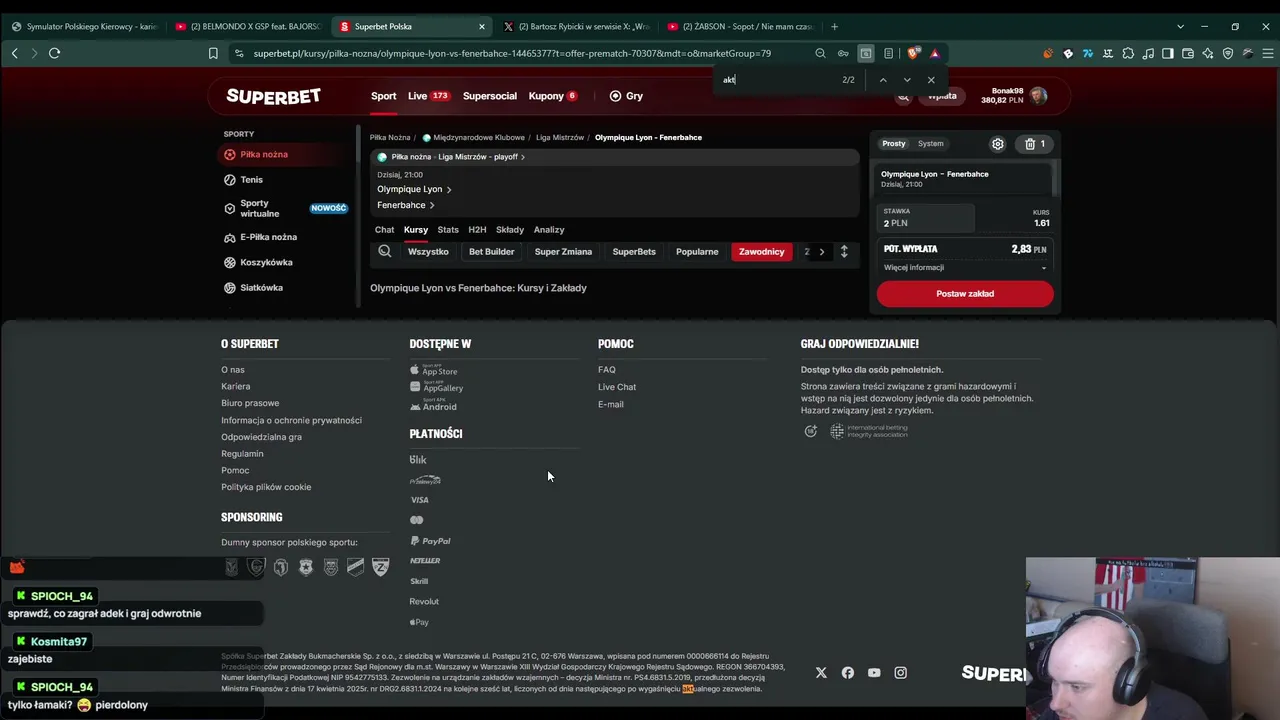Open the Brave Shields icon

pyautogui.click(x=914, y=53)
